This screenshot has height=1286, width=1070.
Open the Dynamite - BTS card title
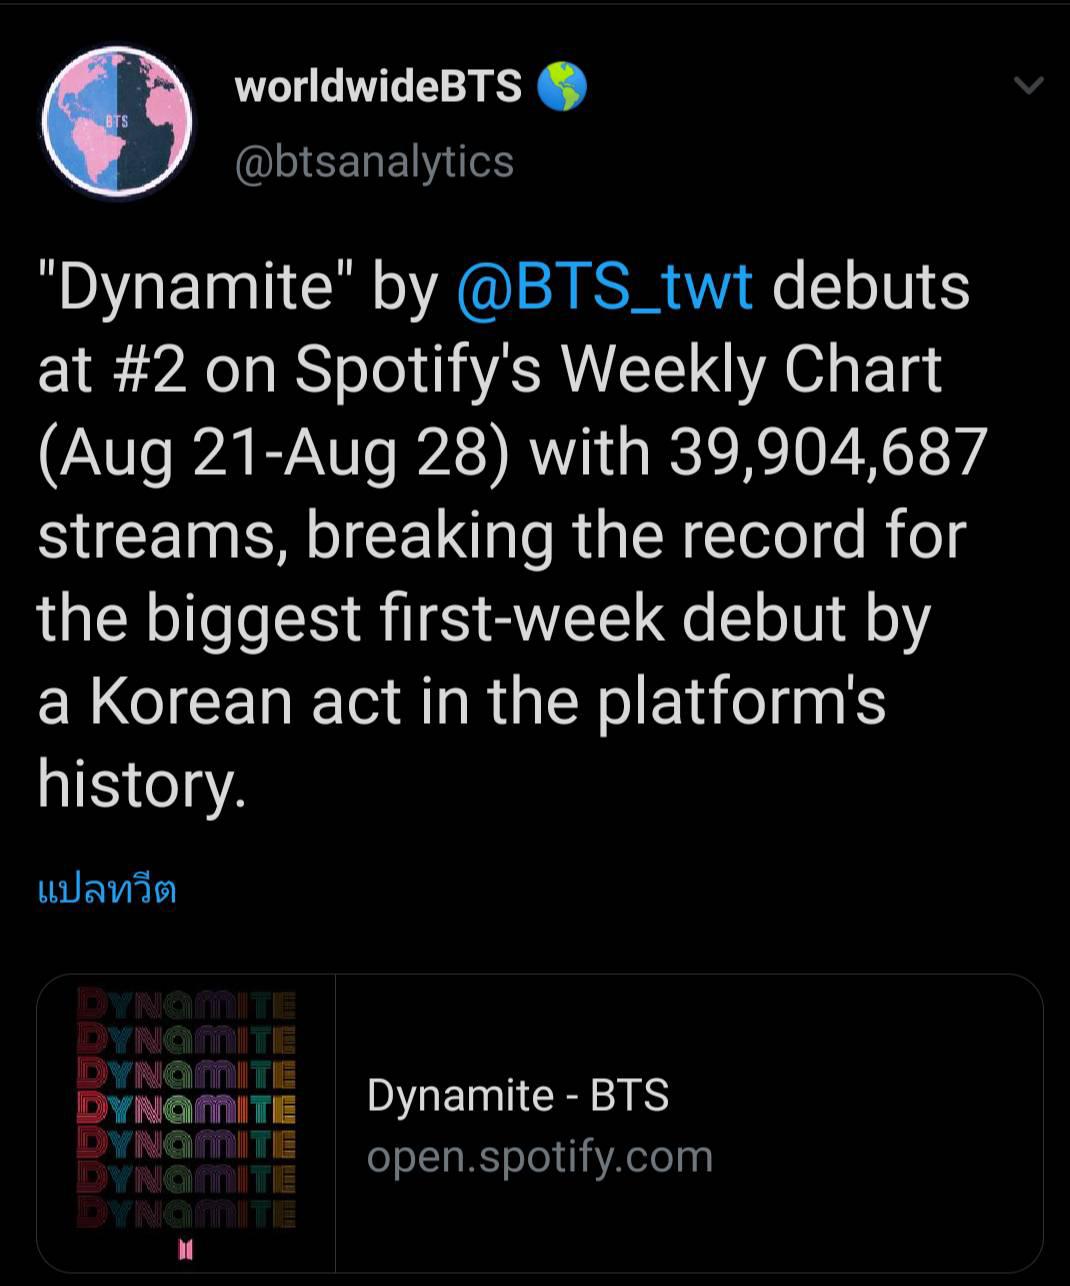tap(518, 1095)
